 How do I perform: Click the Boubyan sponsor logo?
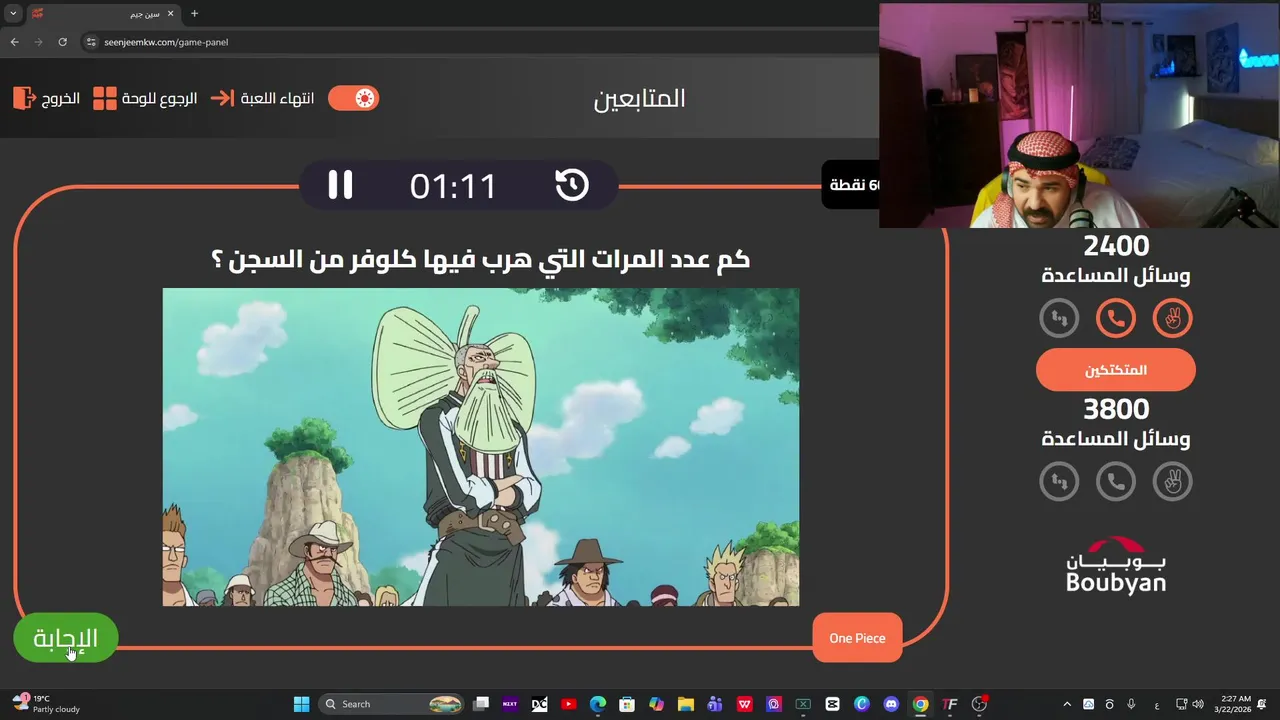tap(1116, 565)
